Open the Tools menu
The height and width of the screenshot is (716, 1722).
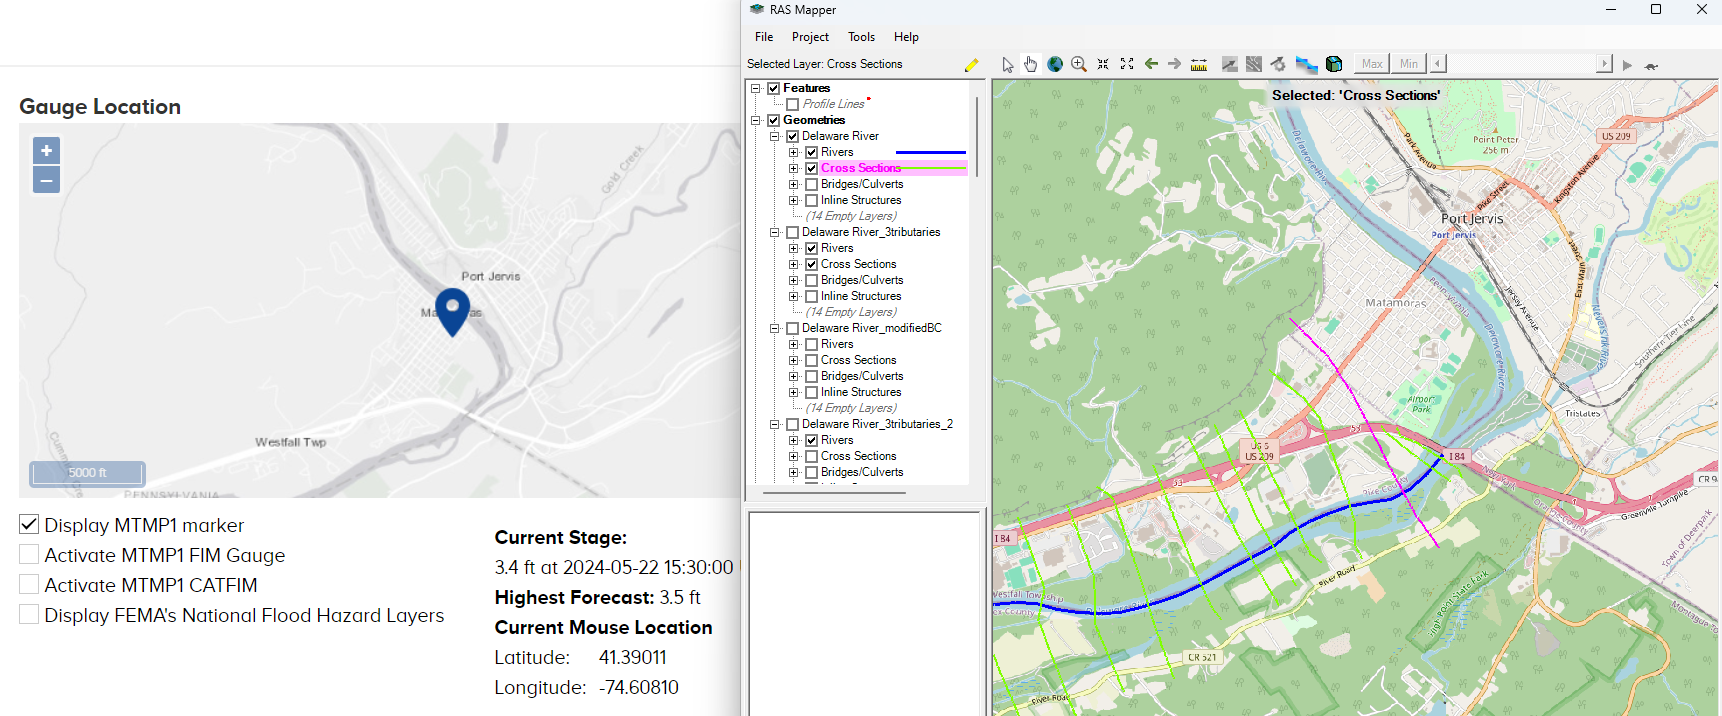point(861,37)
